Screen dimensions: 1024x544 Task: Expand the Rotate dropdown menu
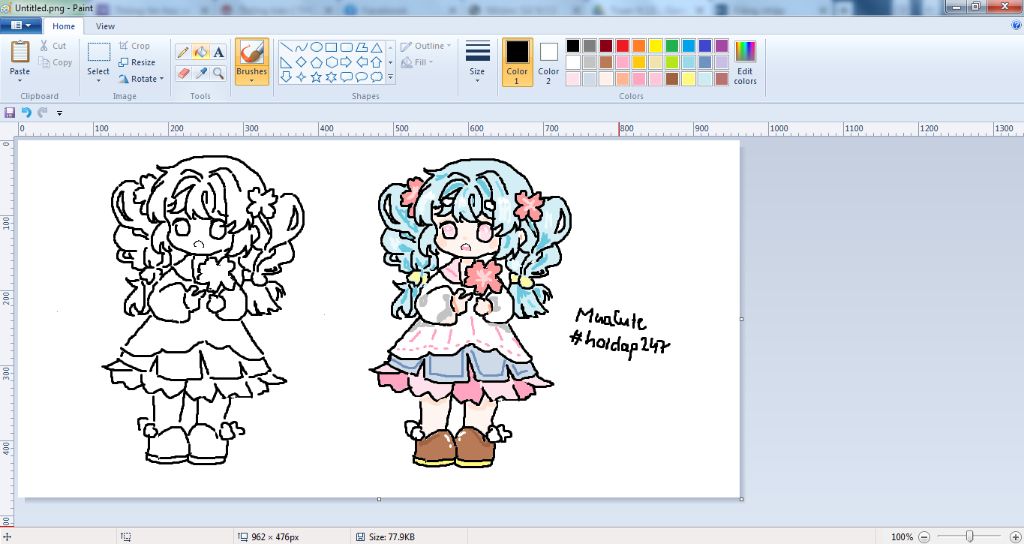(x=162, y=78)
